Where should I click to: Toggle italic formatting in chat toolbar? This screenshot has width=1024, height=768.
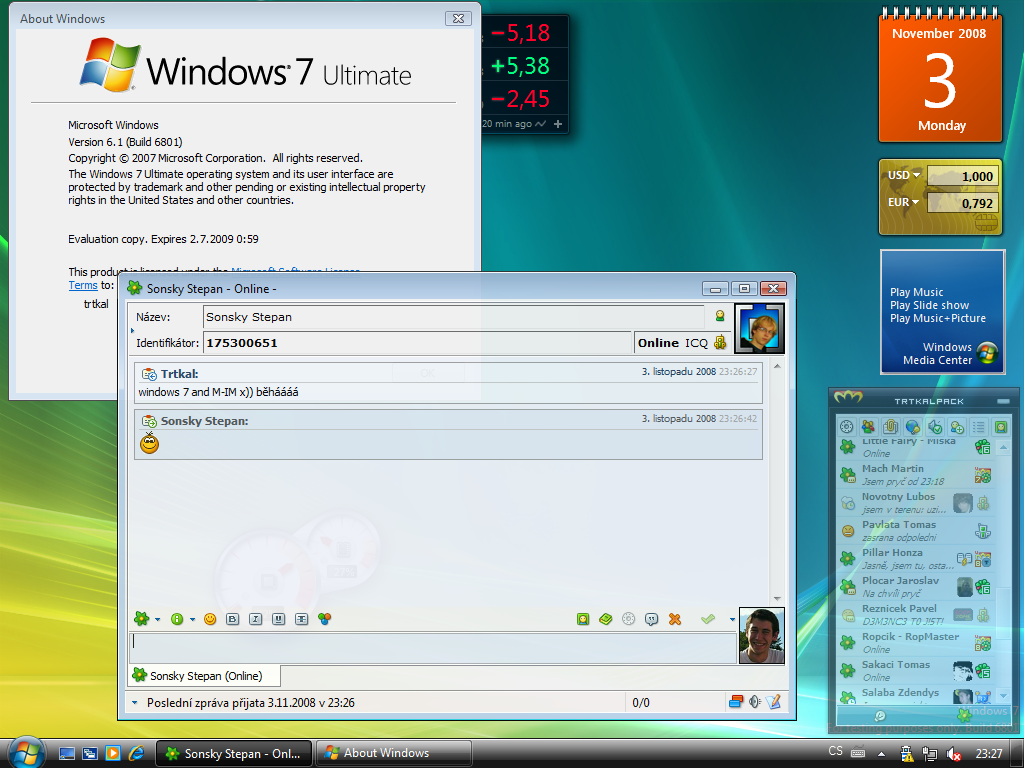(255, 619)
